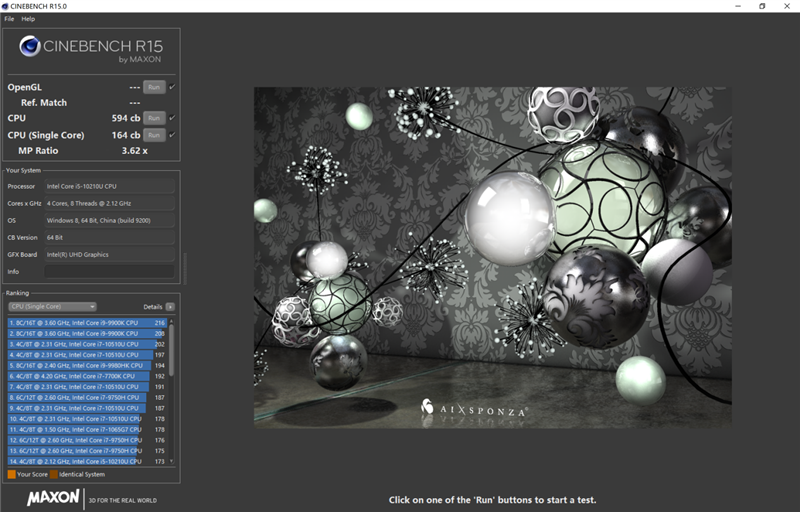The image size is (800, 512).
Task: Click the CB Version field 64 Bit
Action: click(109, 237)
